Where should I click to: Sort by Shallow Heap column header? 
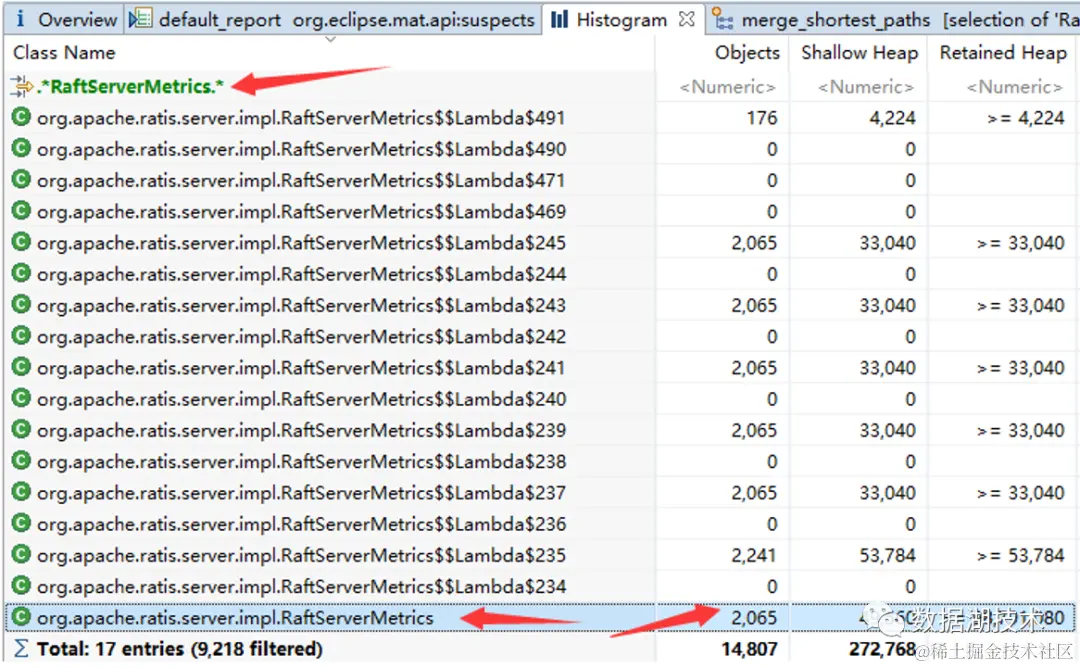pos(859,52)
